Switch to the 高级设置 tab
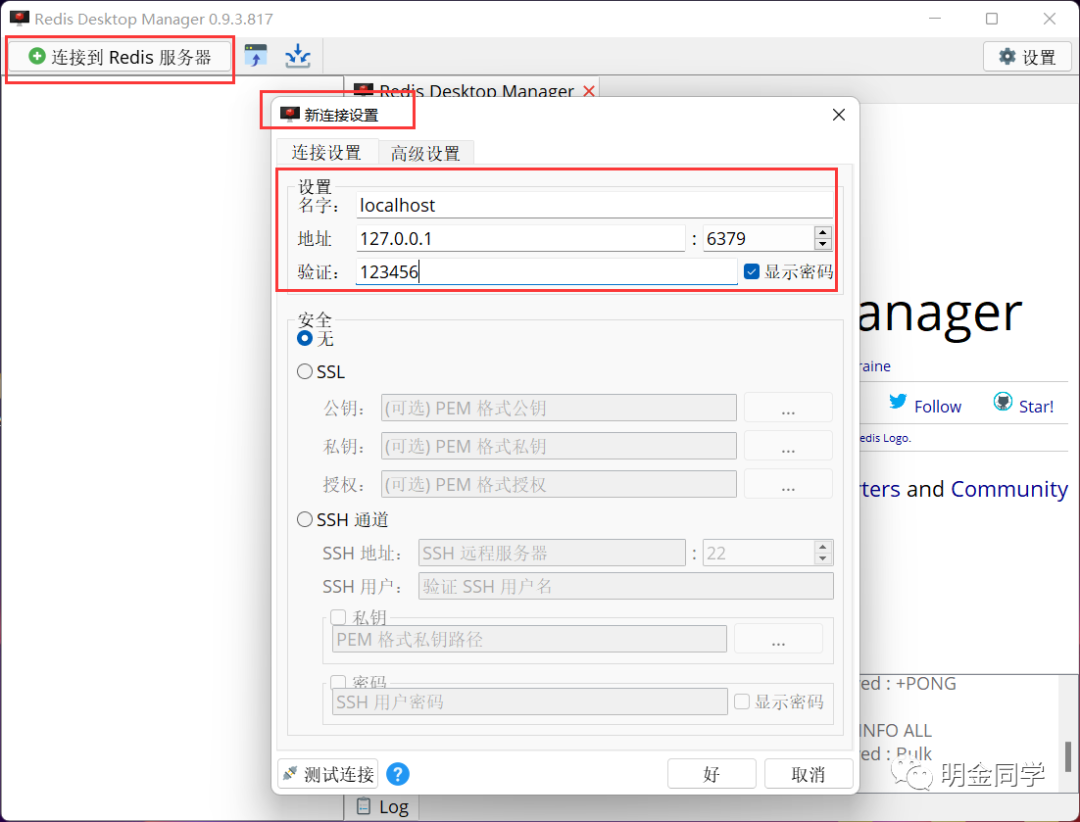The image size is (1080, 822). (426, 152)
